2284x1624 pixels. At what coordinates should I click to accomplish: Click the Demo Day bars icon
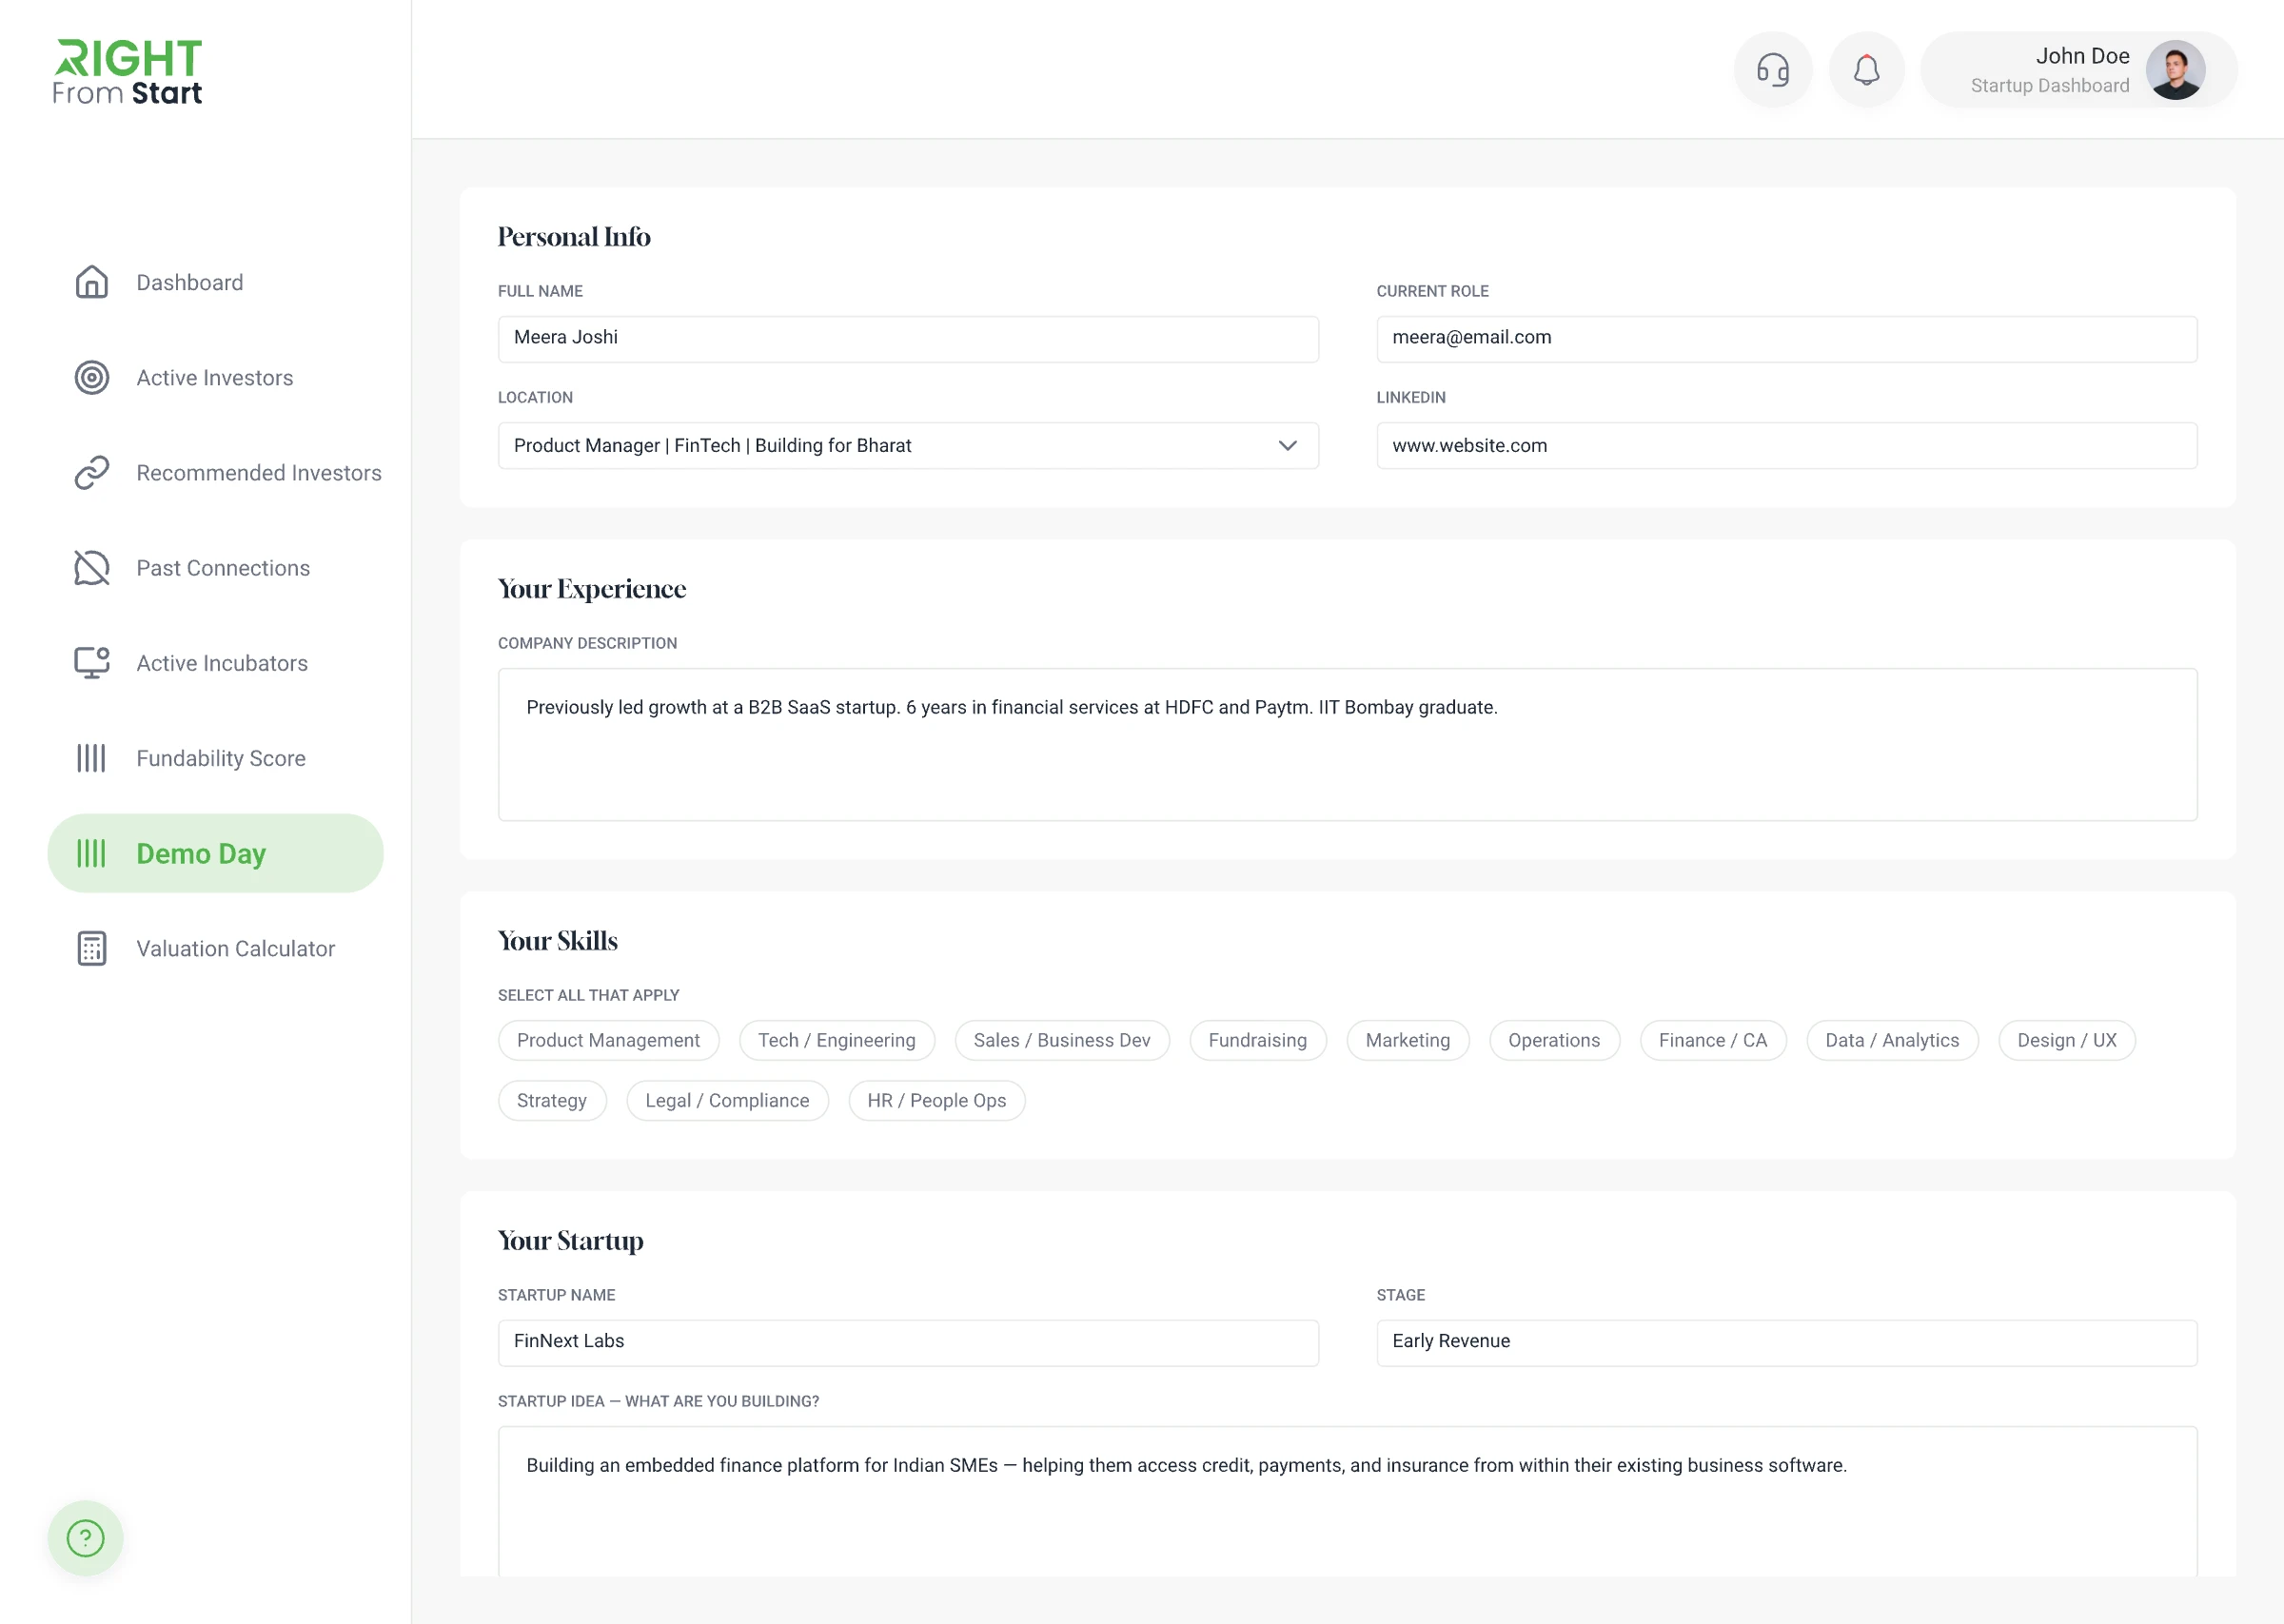(92, 853)
